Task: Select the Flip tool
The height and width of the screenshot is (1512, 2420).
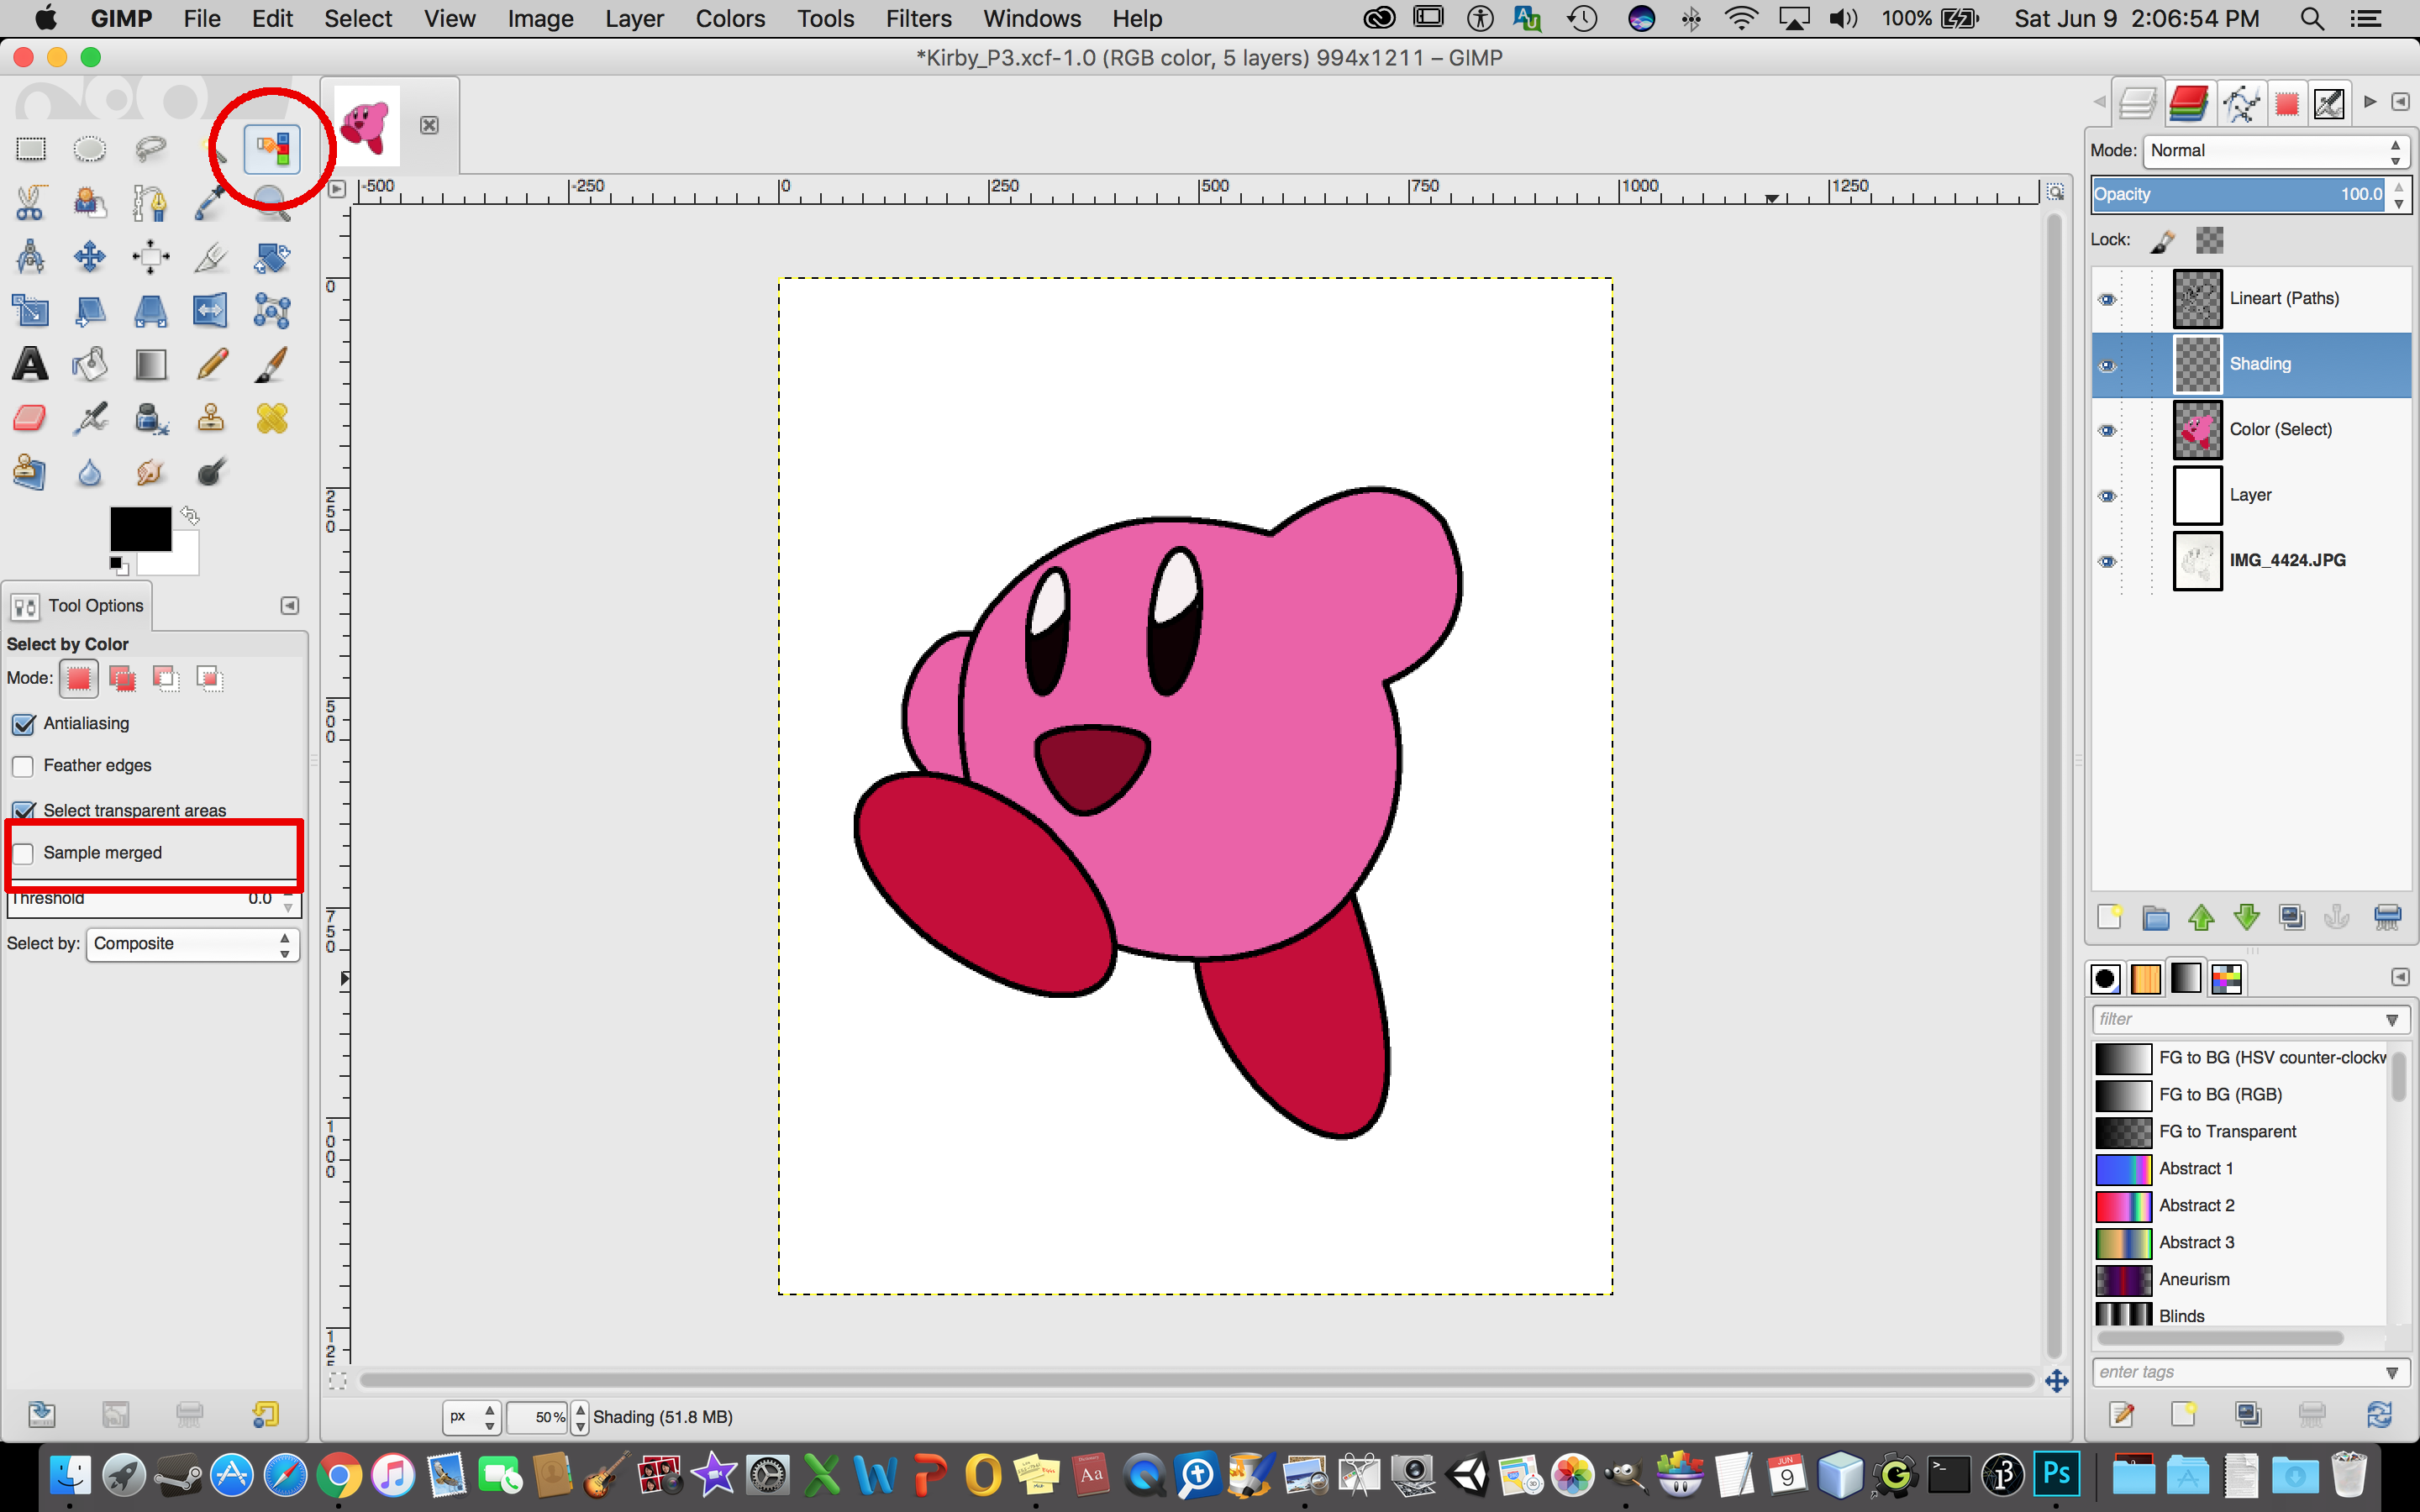Action: pos(211,311)
